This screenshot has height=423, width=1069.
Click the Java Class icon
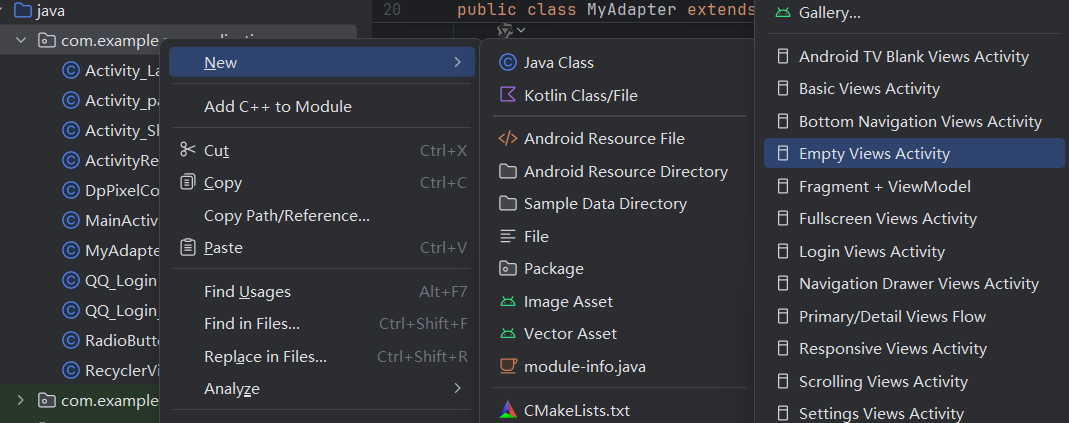pos(507,63)
